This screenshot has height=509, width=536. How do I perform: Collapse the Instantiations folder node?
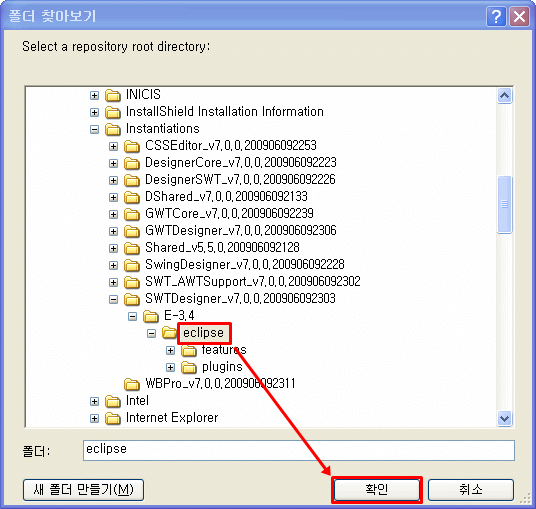94,129
